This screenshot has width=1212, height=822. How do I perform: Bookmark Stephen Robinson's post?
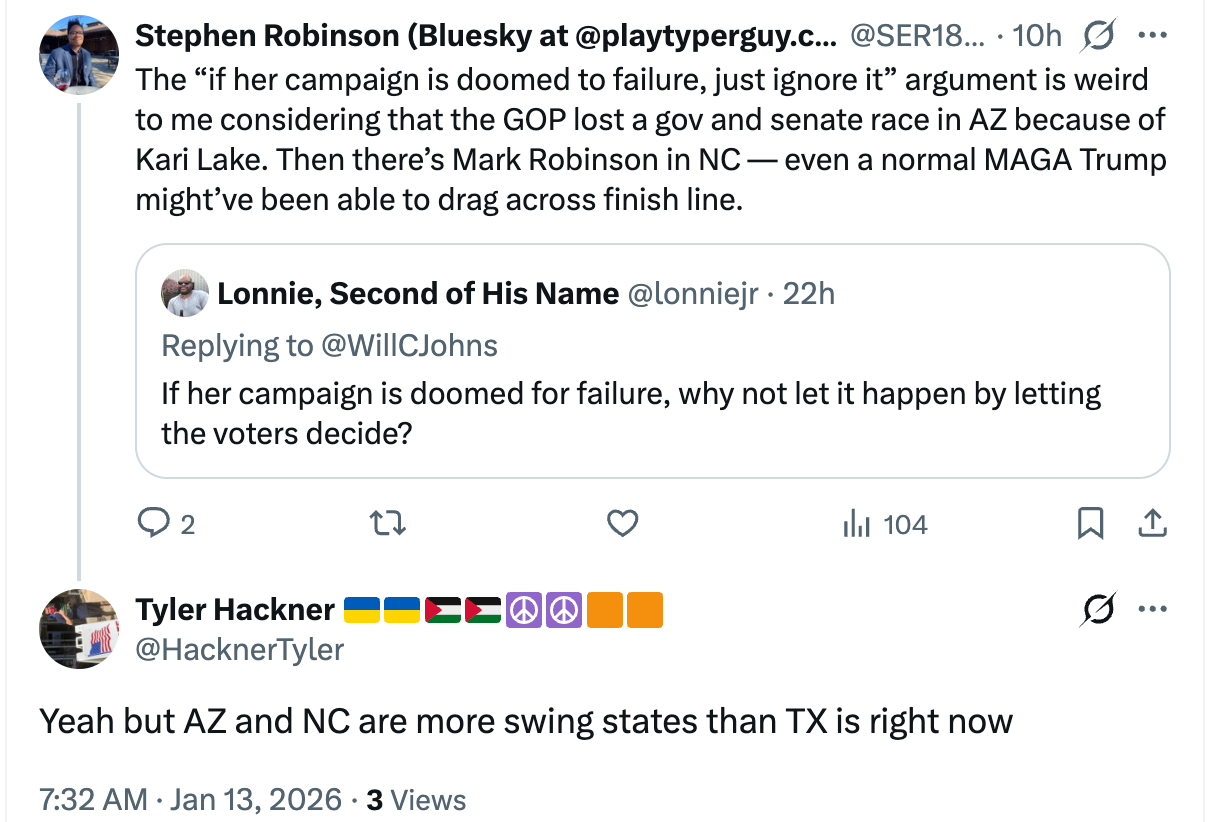point(1090,523)
